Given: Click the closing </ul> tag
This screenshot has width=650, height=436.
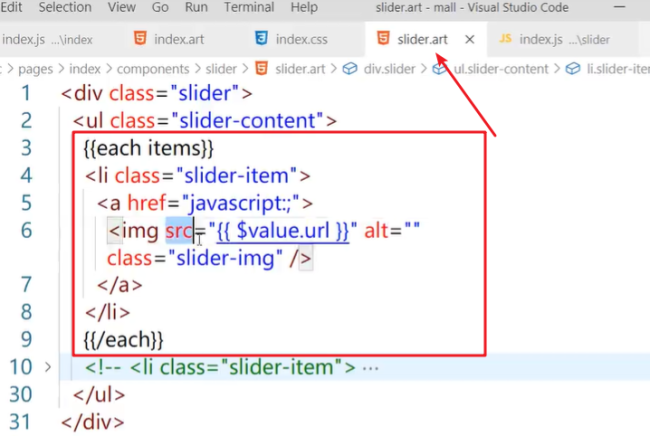Looking at the screenshot, I should coord(99,395).
